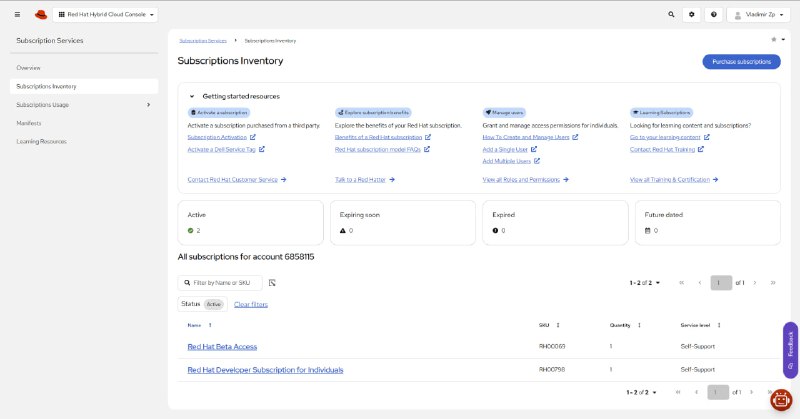Open Contact Red Hat Customer Service link
Screen dimensions: 800x419
tap(237, 180)
